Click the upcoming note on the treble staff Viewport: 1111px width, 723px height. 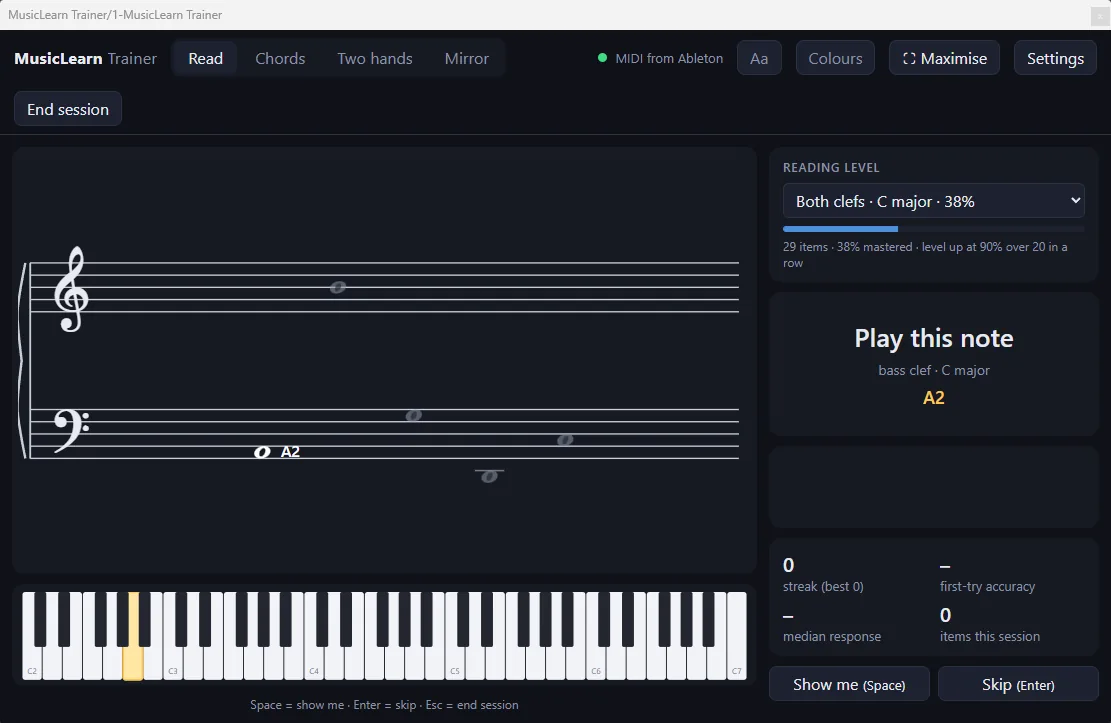[338, 287]
